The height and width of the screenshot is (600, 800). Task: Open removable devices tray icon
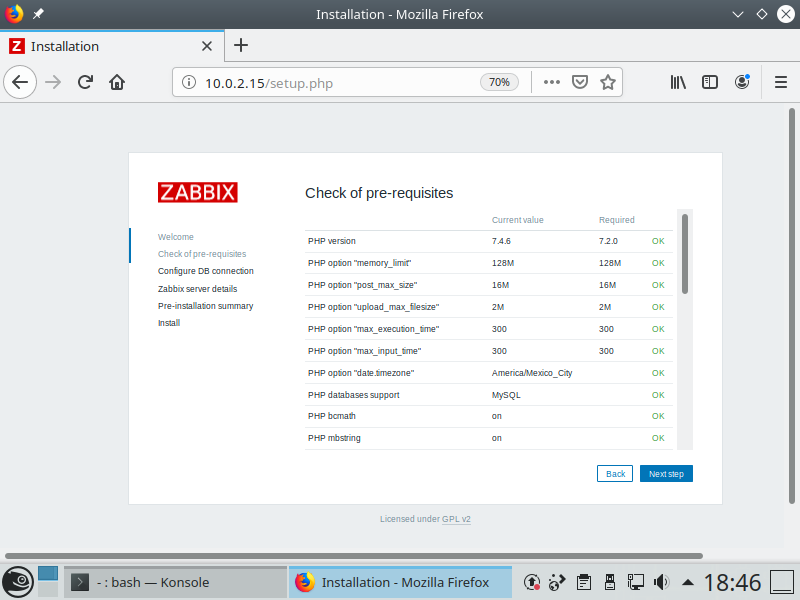pos(609,582)
